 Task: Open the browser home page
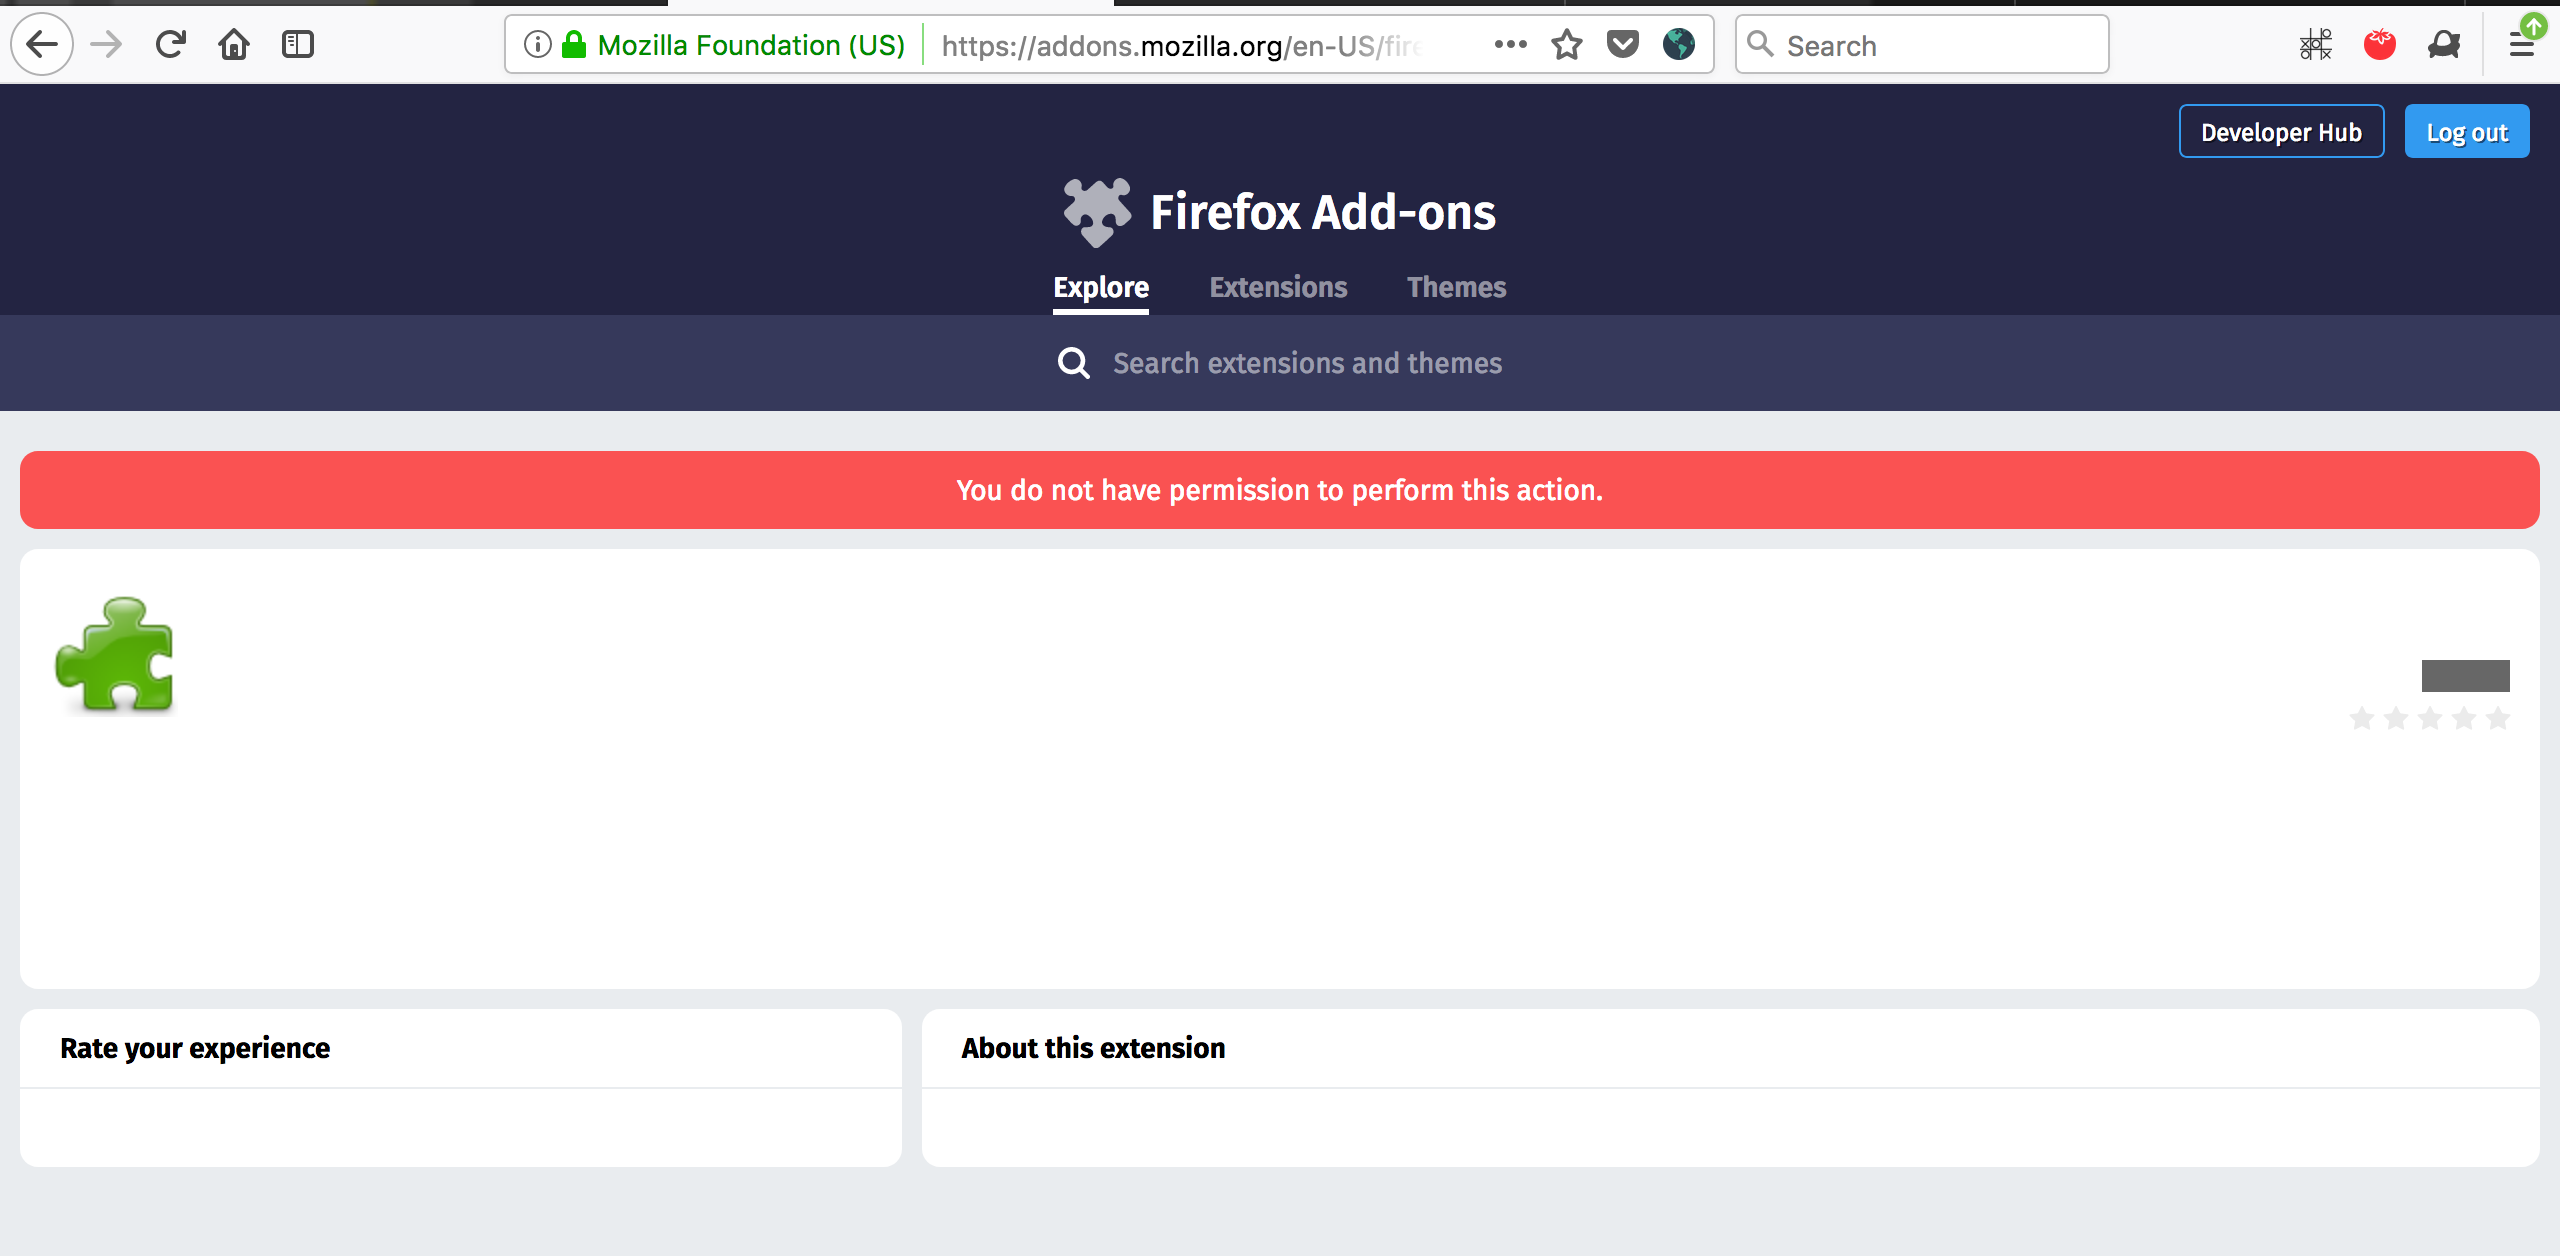coord(234,44)
